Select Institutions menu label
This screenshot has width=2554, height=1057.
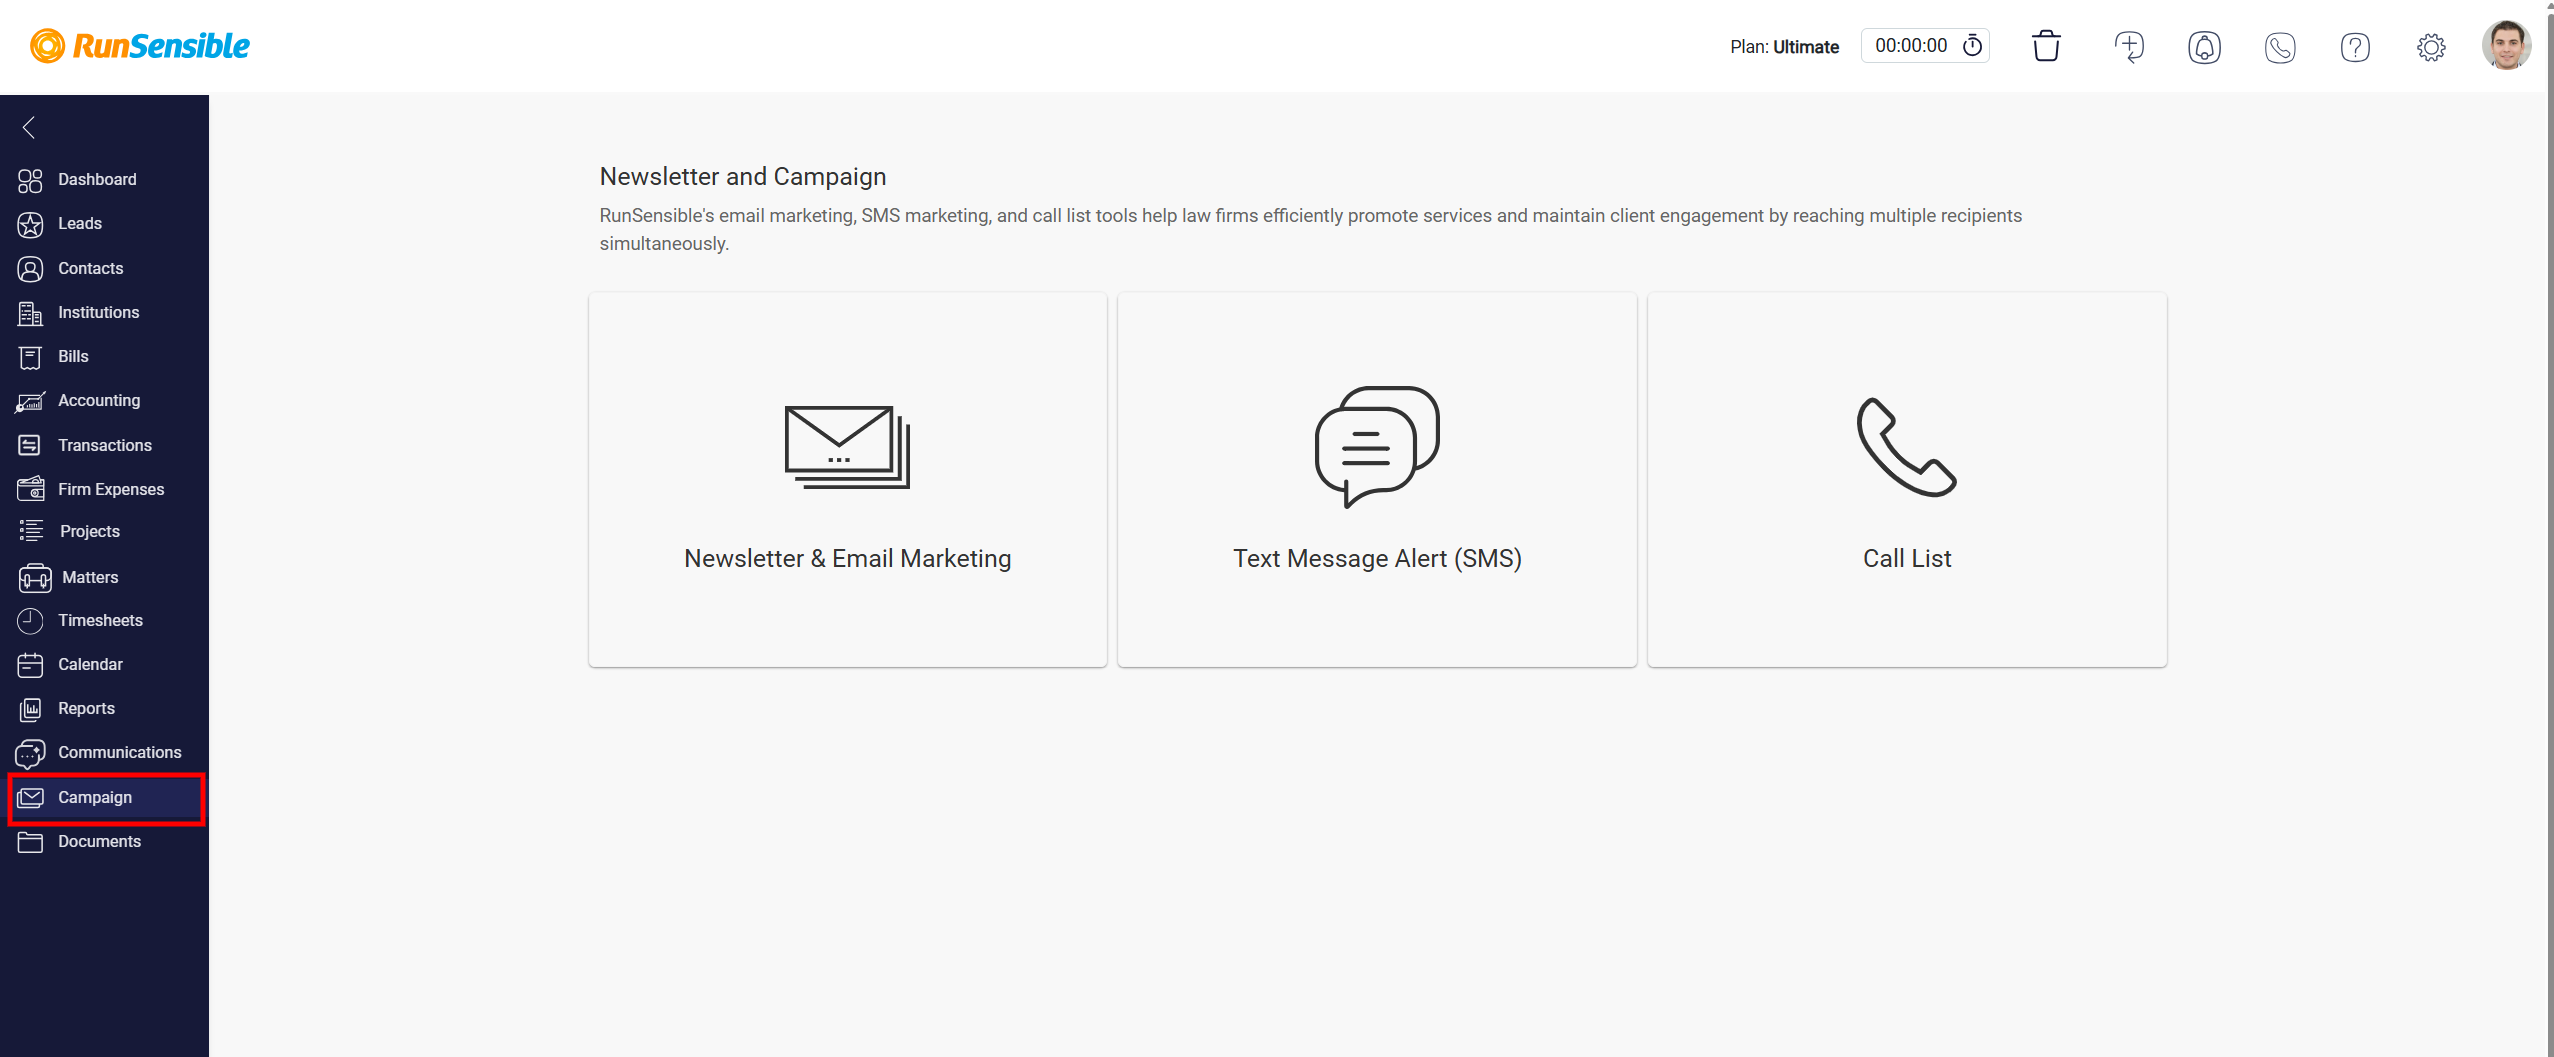99,313
